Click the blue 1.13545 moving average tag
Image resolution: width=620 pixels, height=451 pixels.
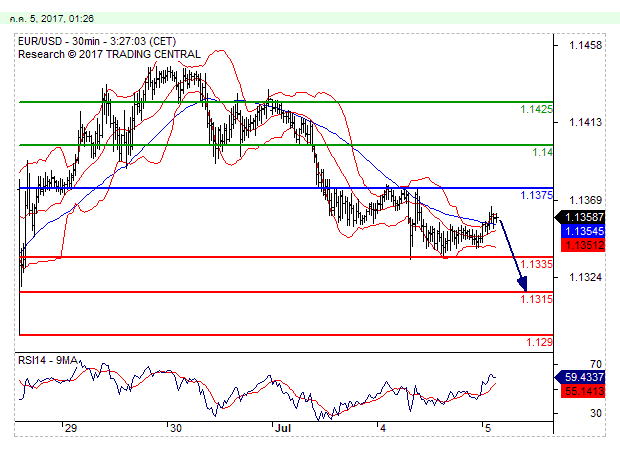583,231
